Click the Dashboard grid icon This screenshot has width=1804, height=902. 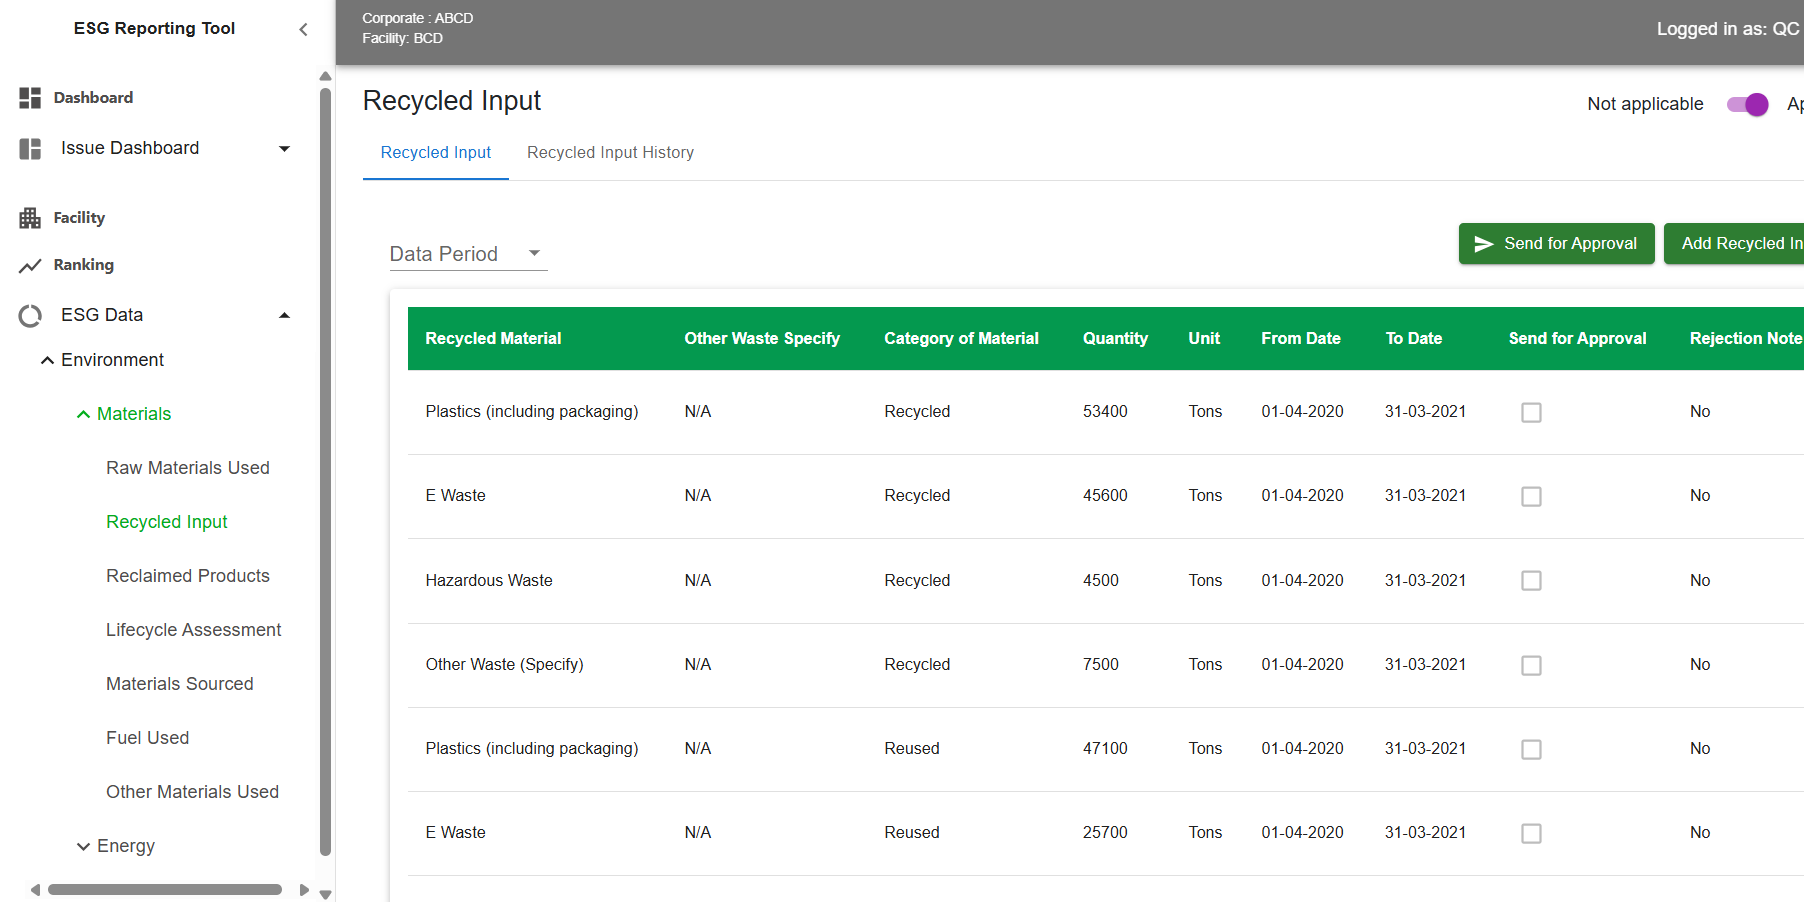click(x=30, y=98)
